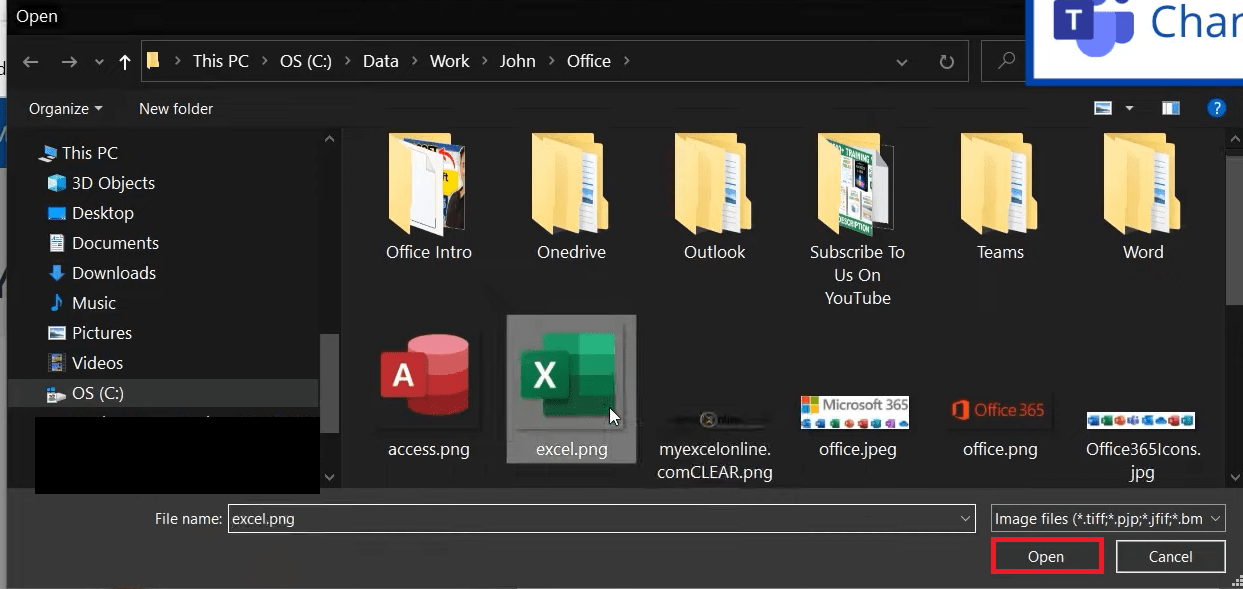The height and width of the screenshot is (589, 1243).
Task: Select Videos in navigation pane
Action: (x=86, y=363)
